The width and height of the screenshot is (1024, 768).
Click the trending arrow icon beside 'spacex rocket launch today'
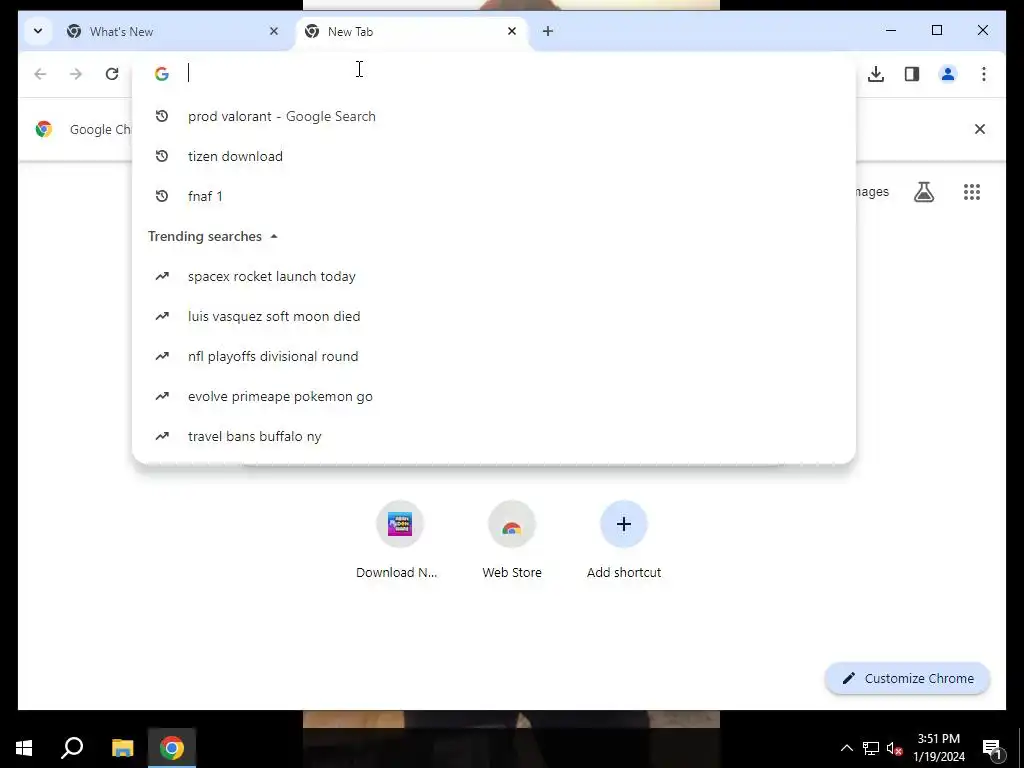[162, 276]
